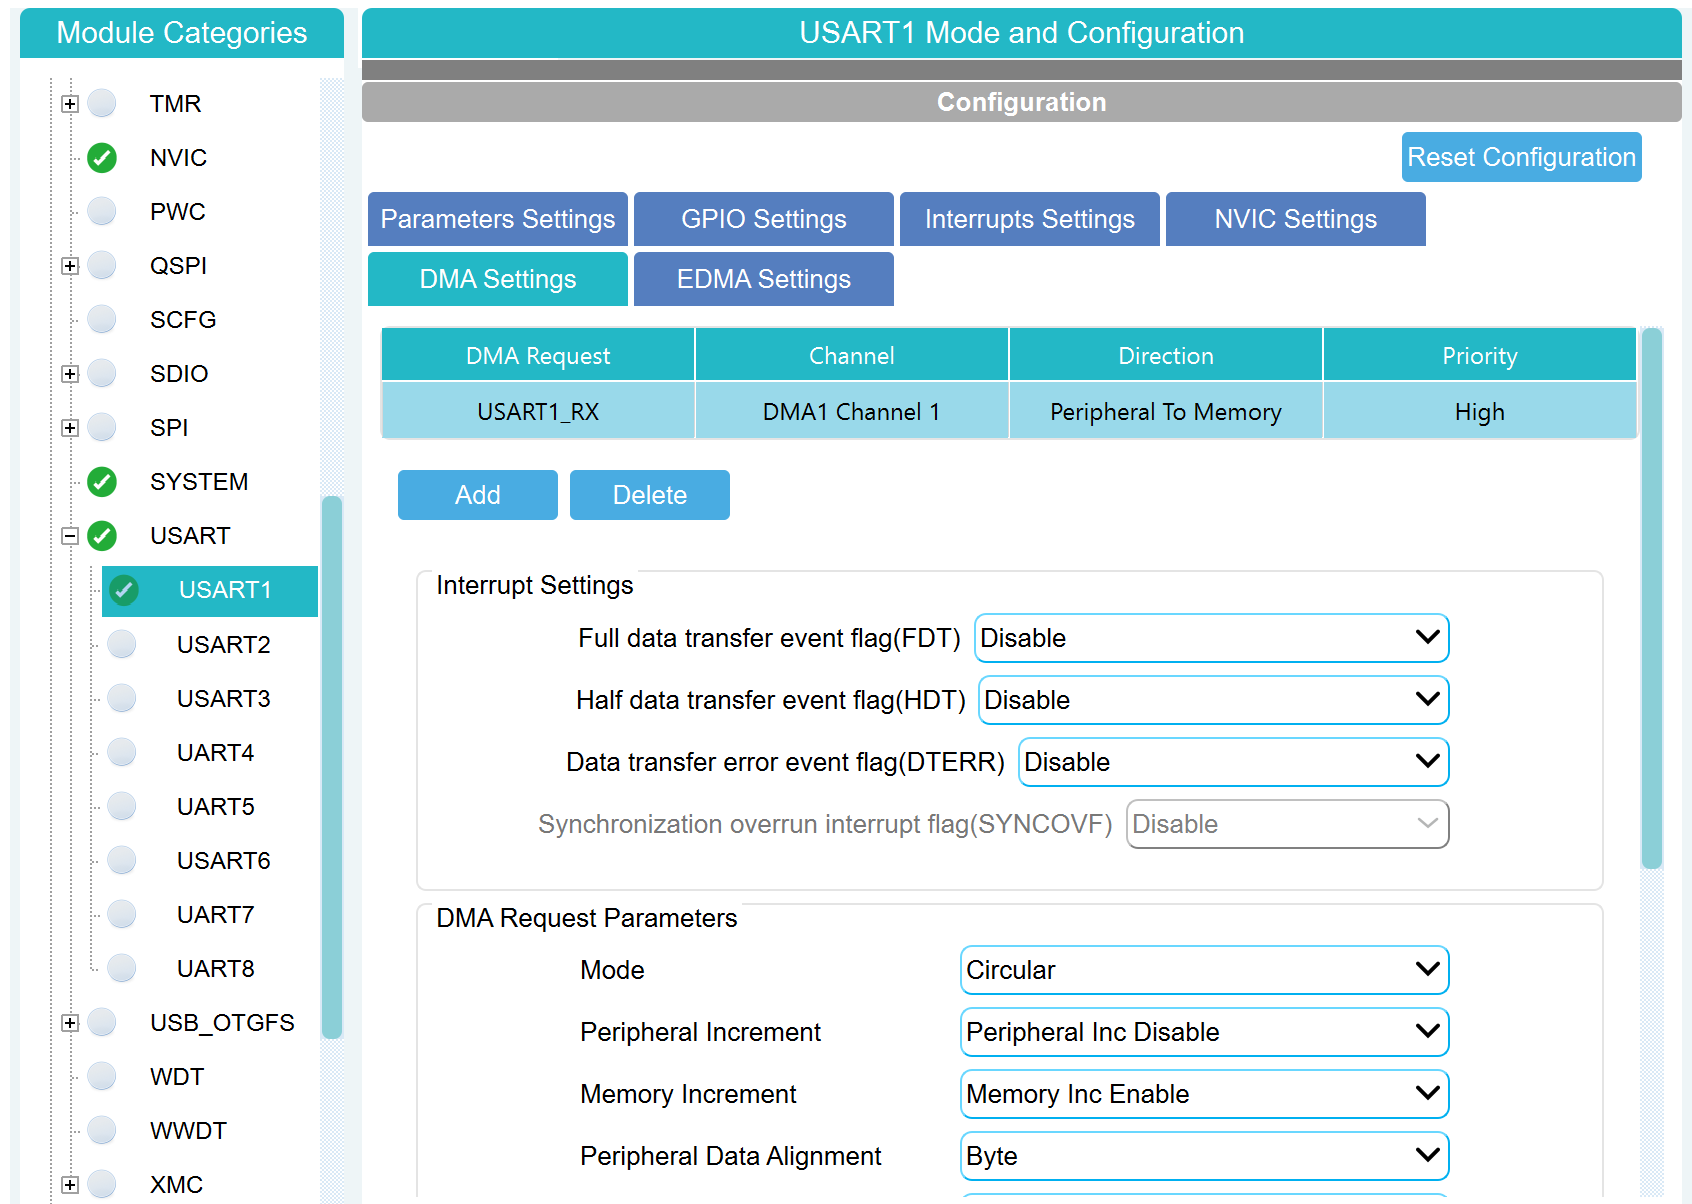Select UART4 in the module tree
The image size is (1692, 1204).
click(215, 753)
